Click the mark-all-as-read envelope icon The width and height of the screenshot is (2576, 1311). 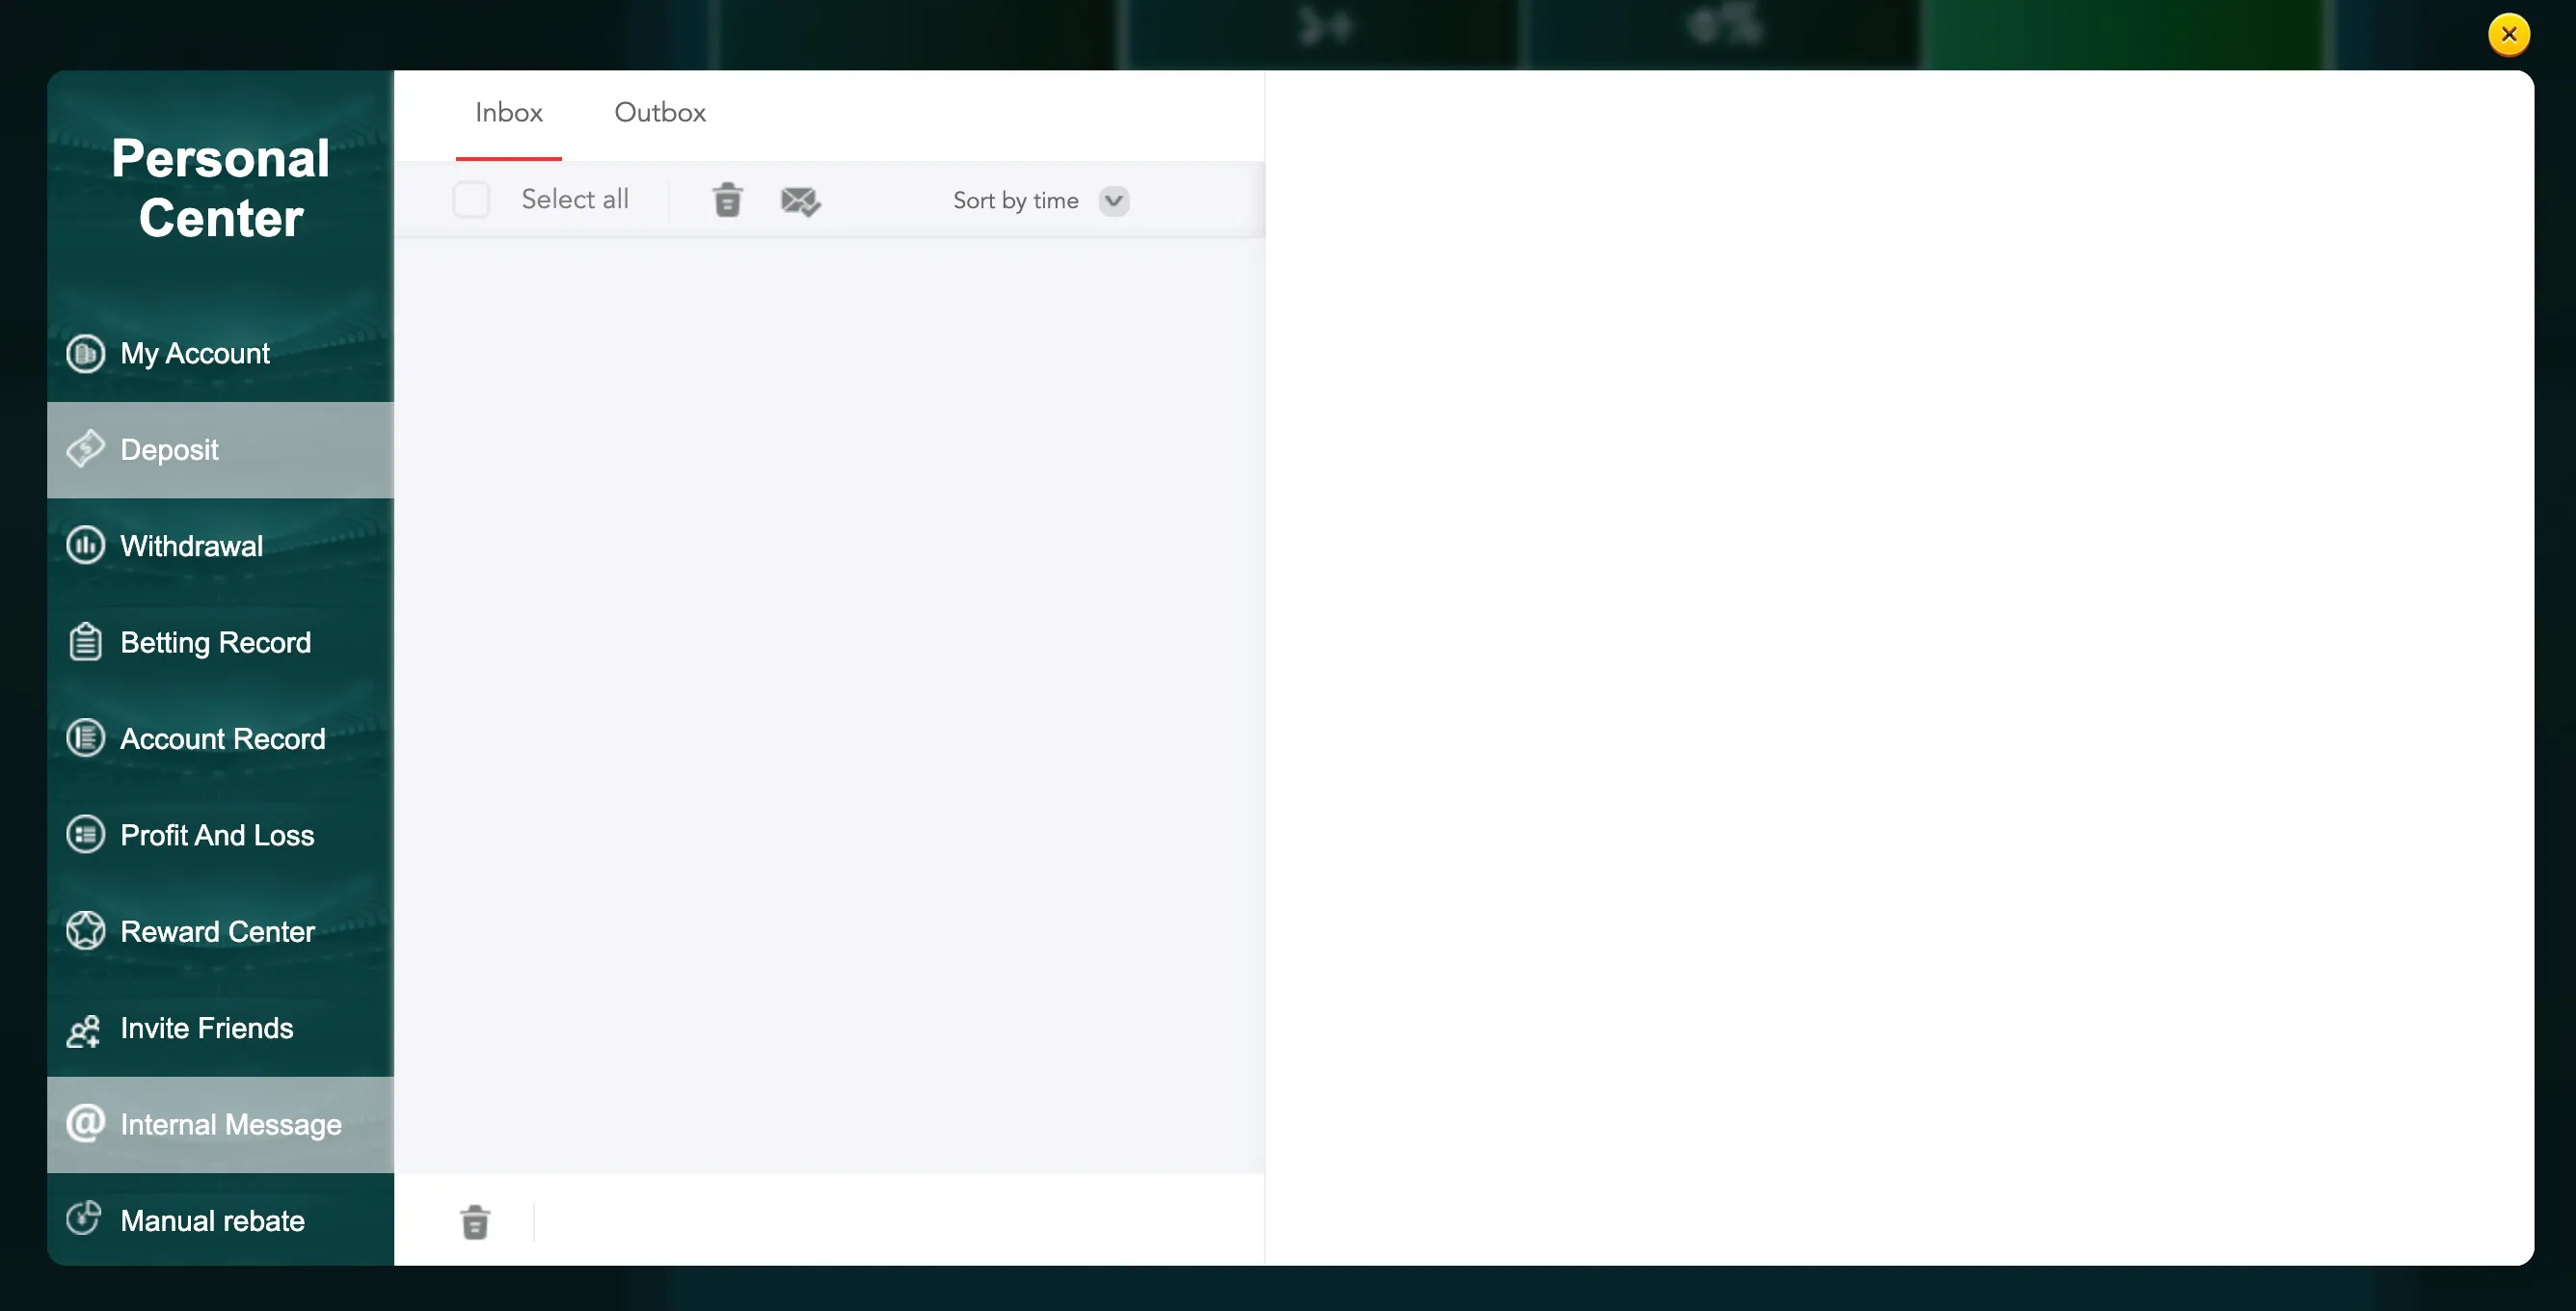tap(800, 201)
